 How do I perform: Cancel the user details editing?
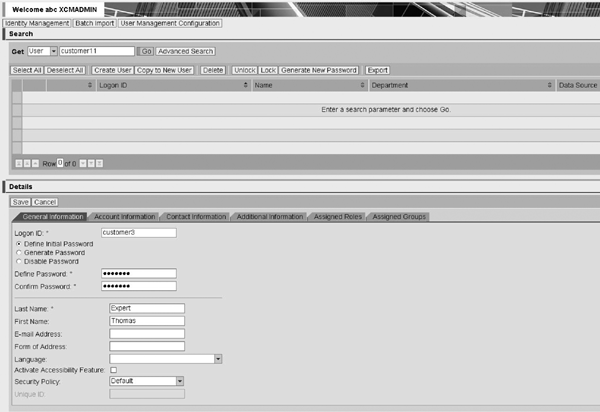[45, 202]
